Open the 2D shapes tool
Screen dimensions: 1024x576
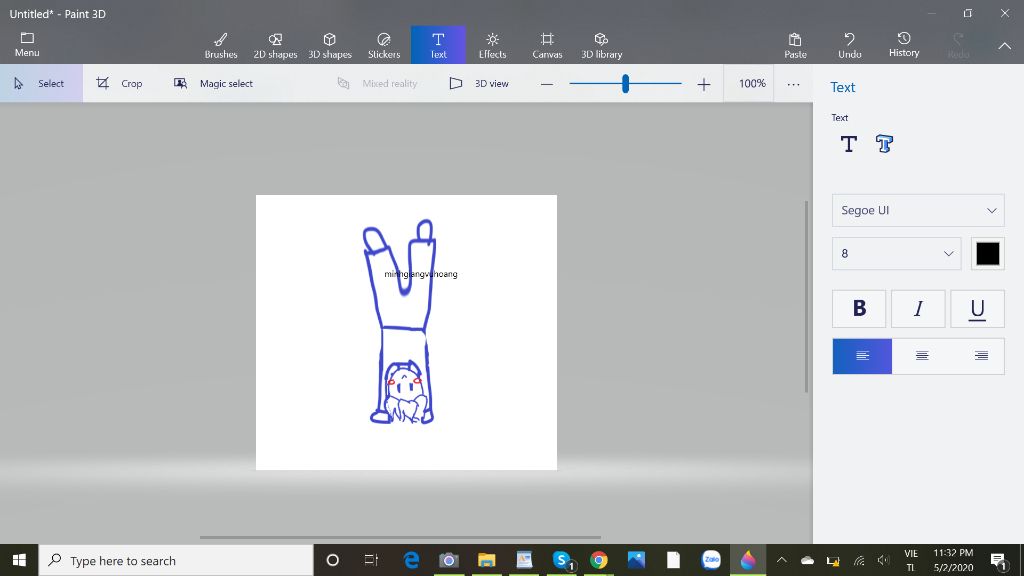point(275,45)
